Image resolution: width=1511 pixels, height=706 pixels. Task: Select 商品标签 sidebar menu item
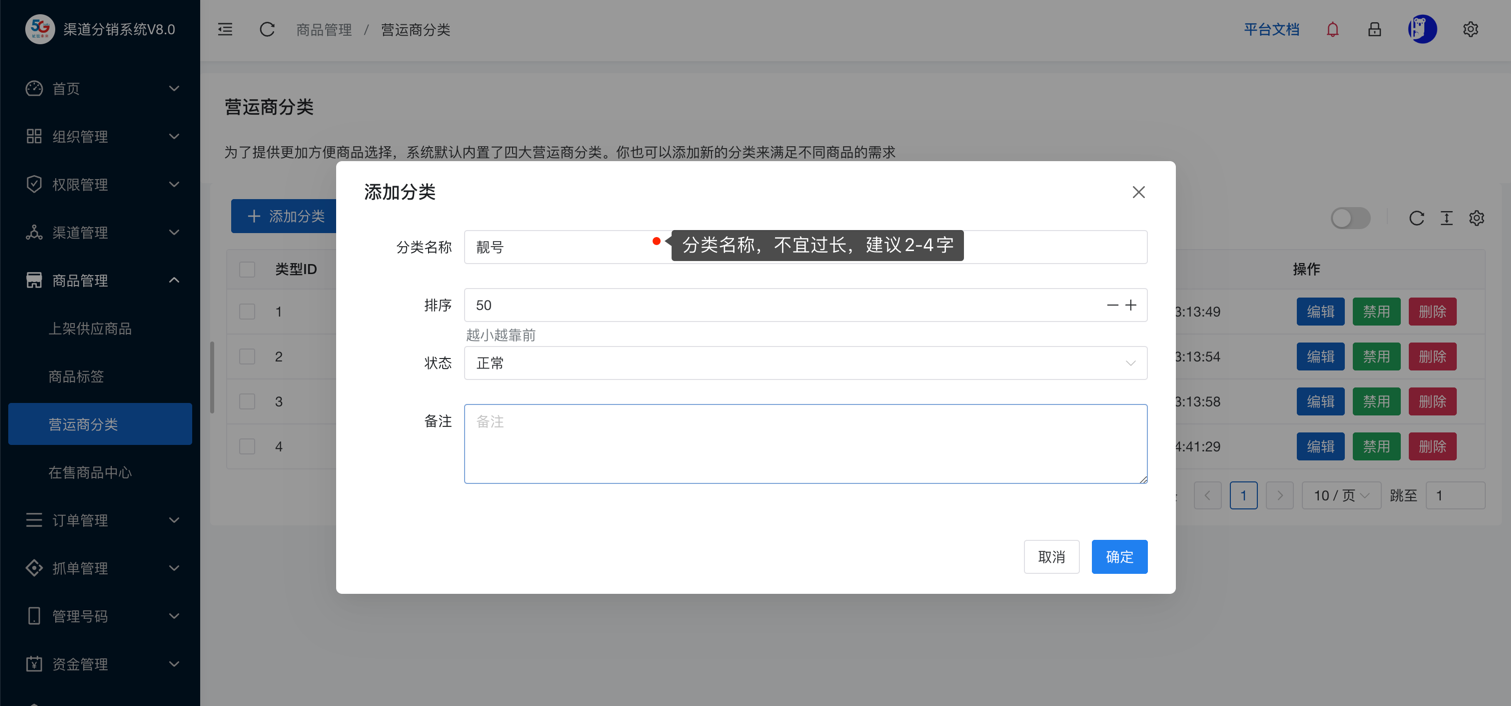(76, 376)
